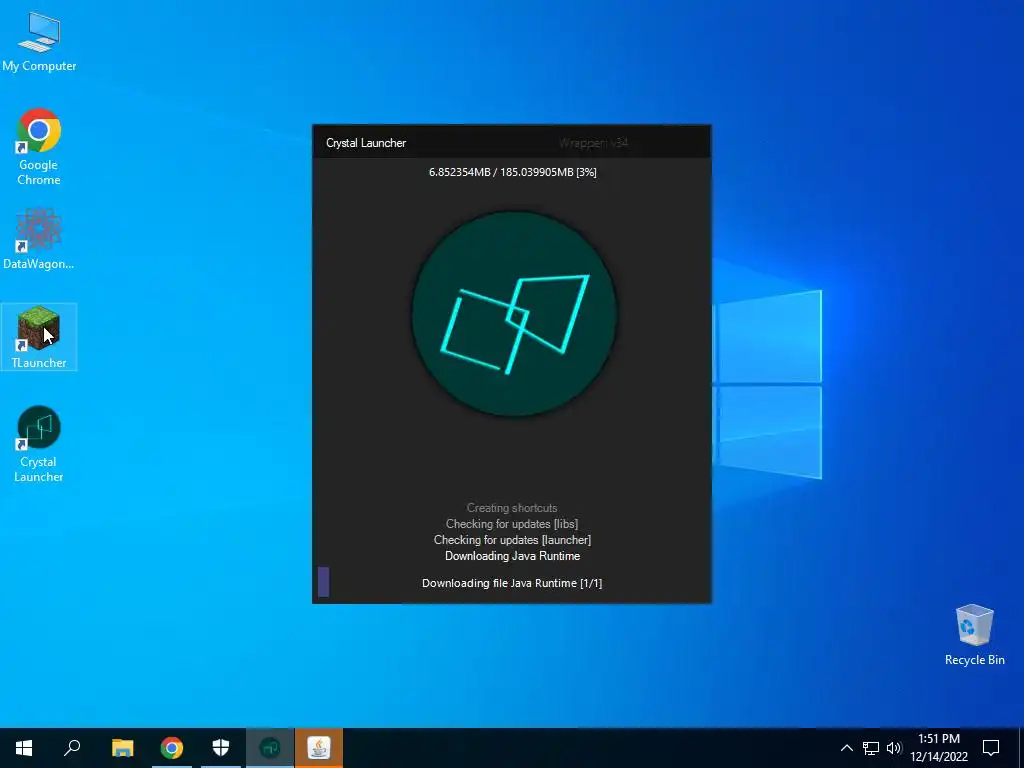
Task: Open the My Computer desktop icon
Action: point(39,42)
